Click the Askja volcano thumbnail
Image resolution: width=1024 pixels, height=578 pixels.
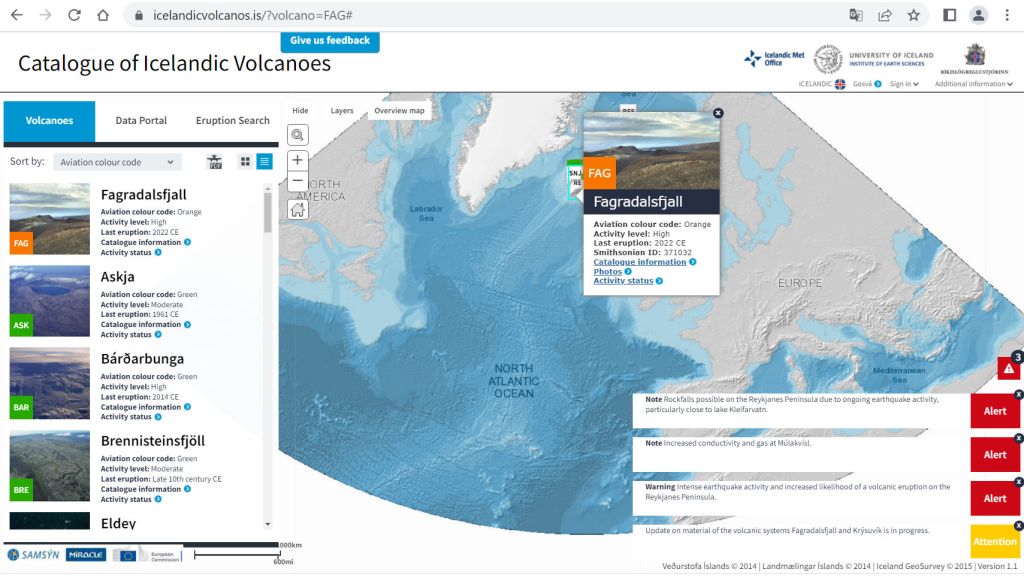50,301
